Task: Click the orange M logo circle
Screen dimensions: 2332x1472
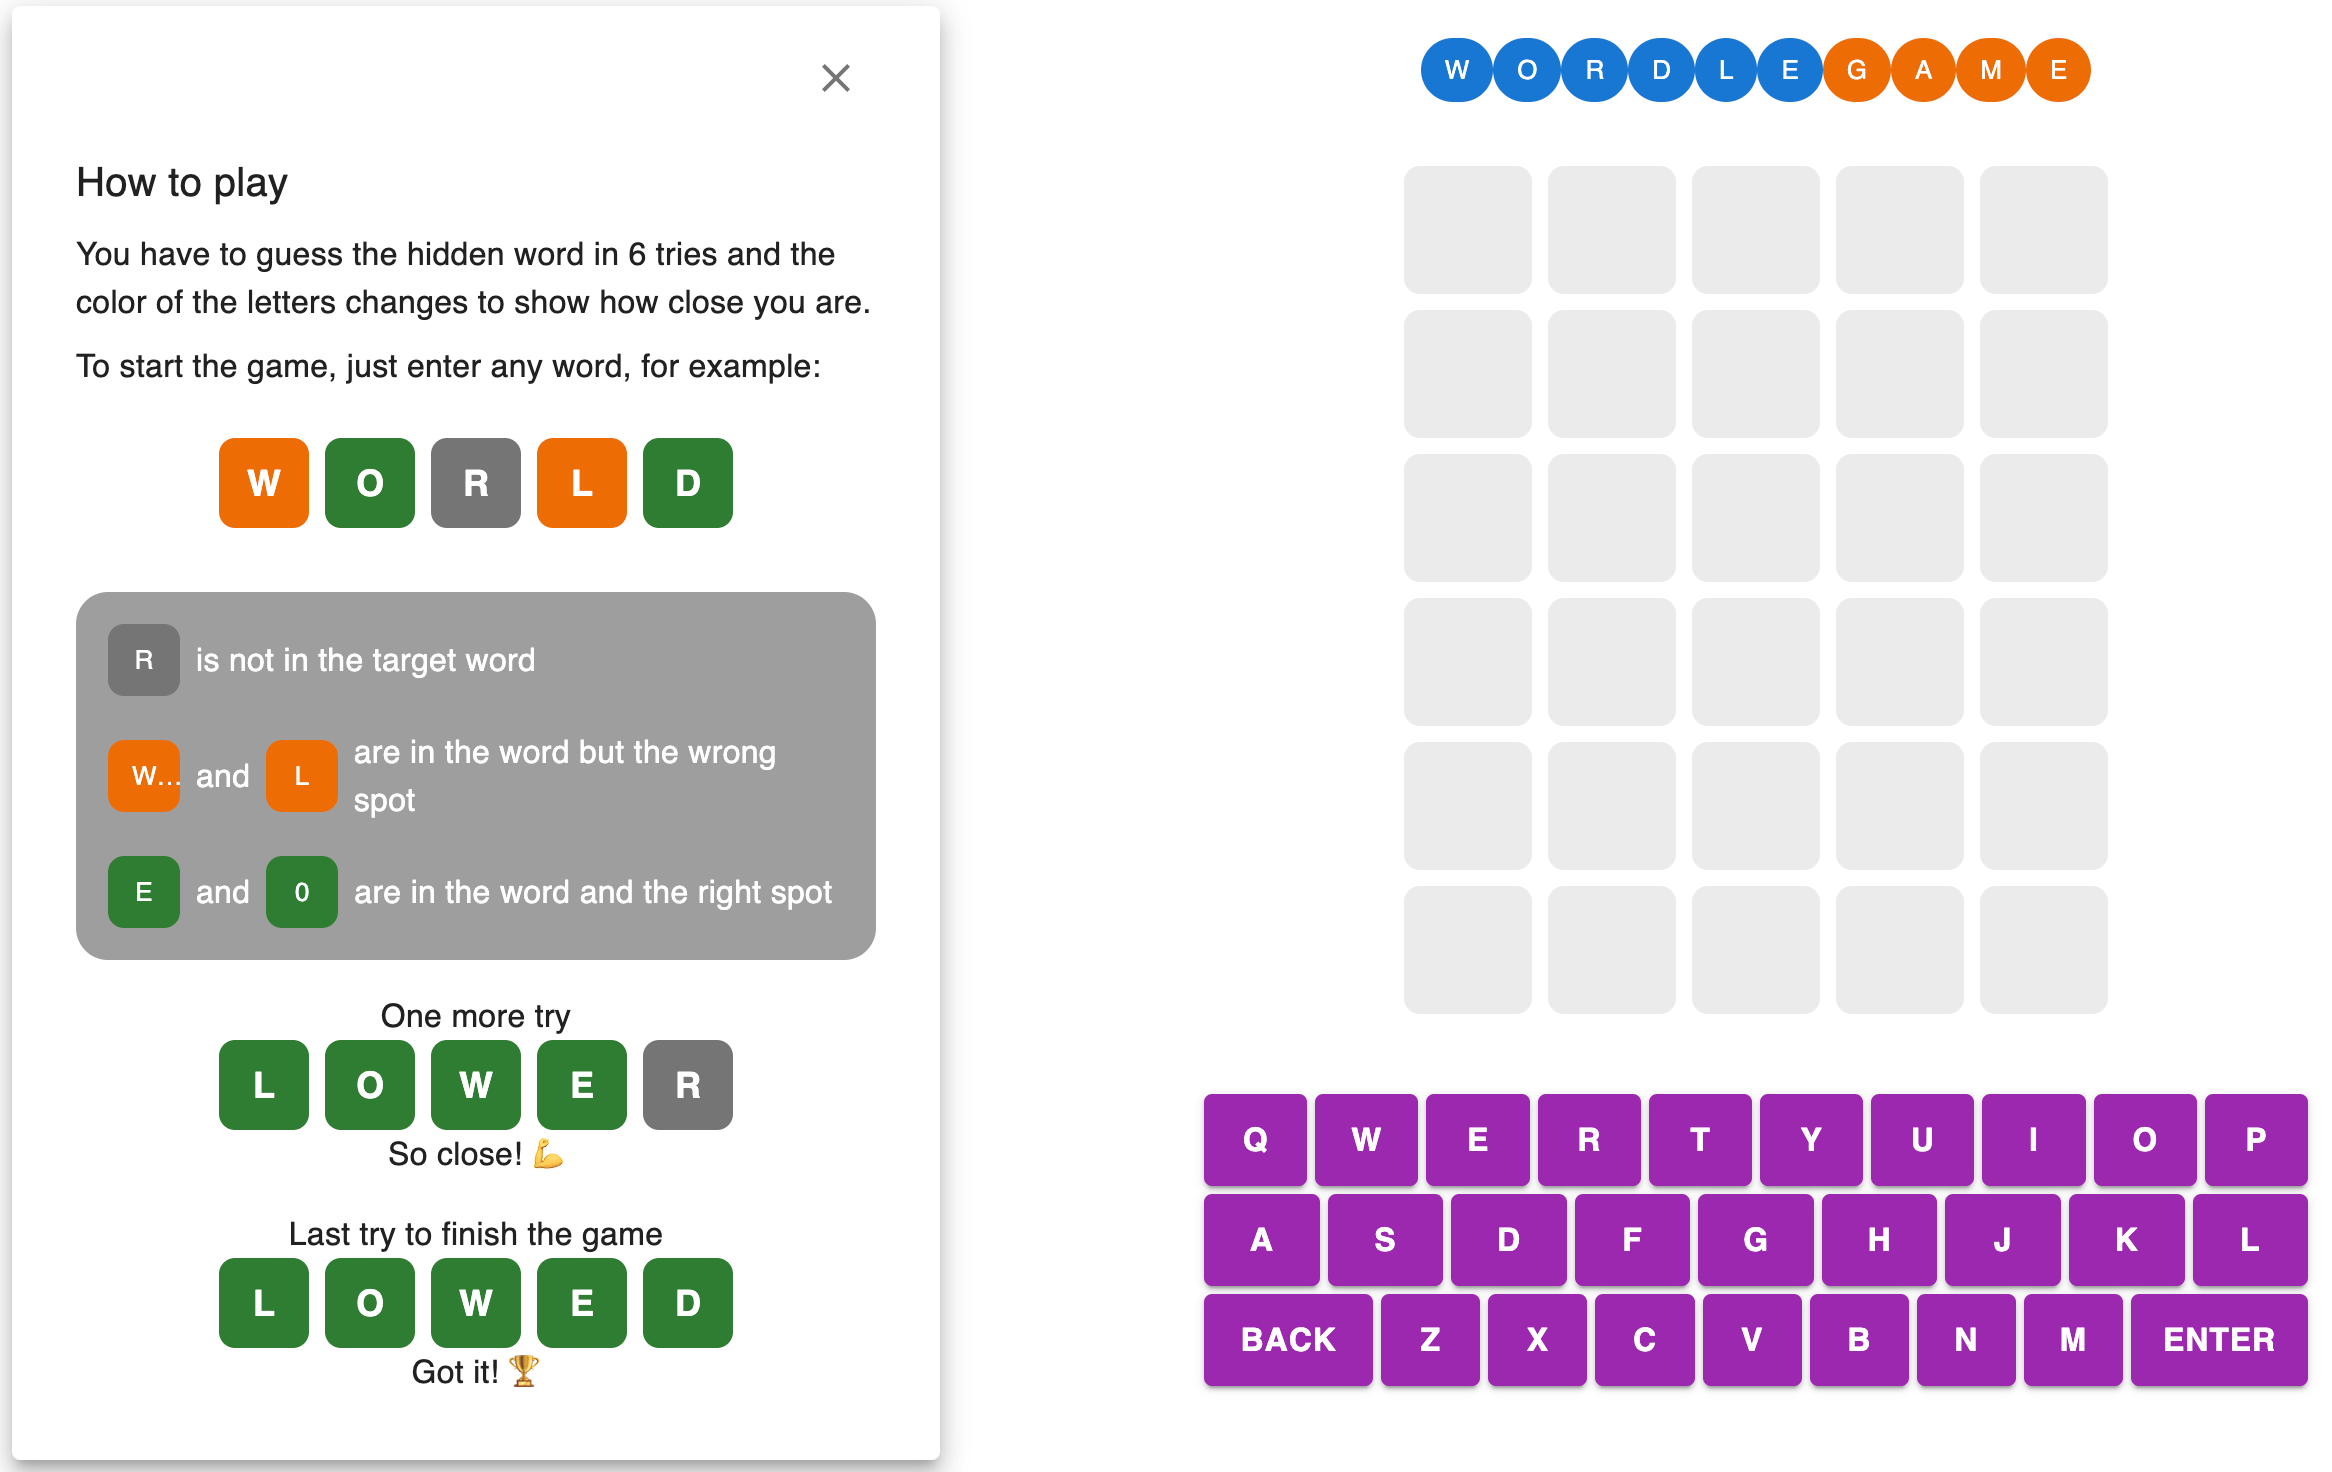Action: (1990, 70)
